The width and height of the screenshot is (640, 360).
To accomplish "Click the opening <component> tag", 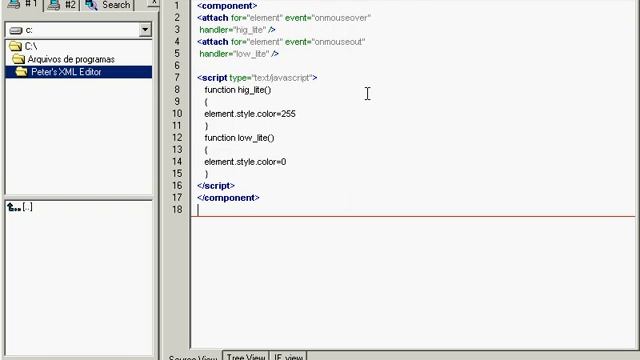I will pyautogui.click(x=227, y=6).
